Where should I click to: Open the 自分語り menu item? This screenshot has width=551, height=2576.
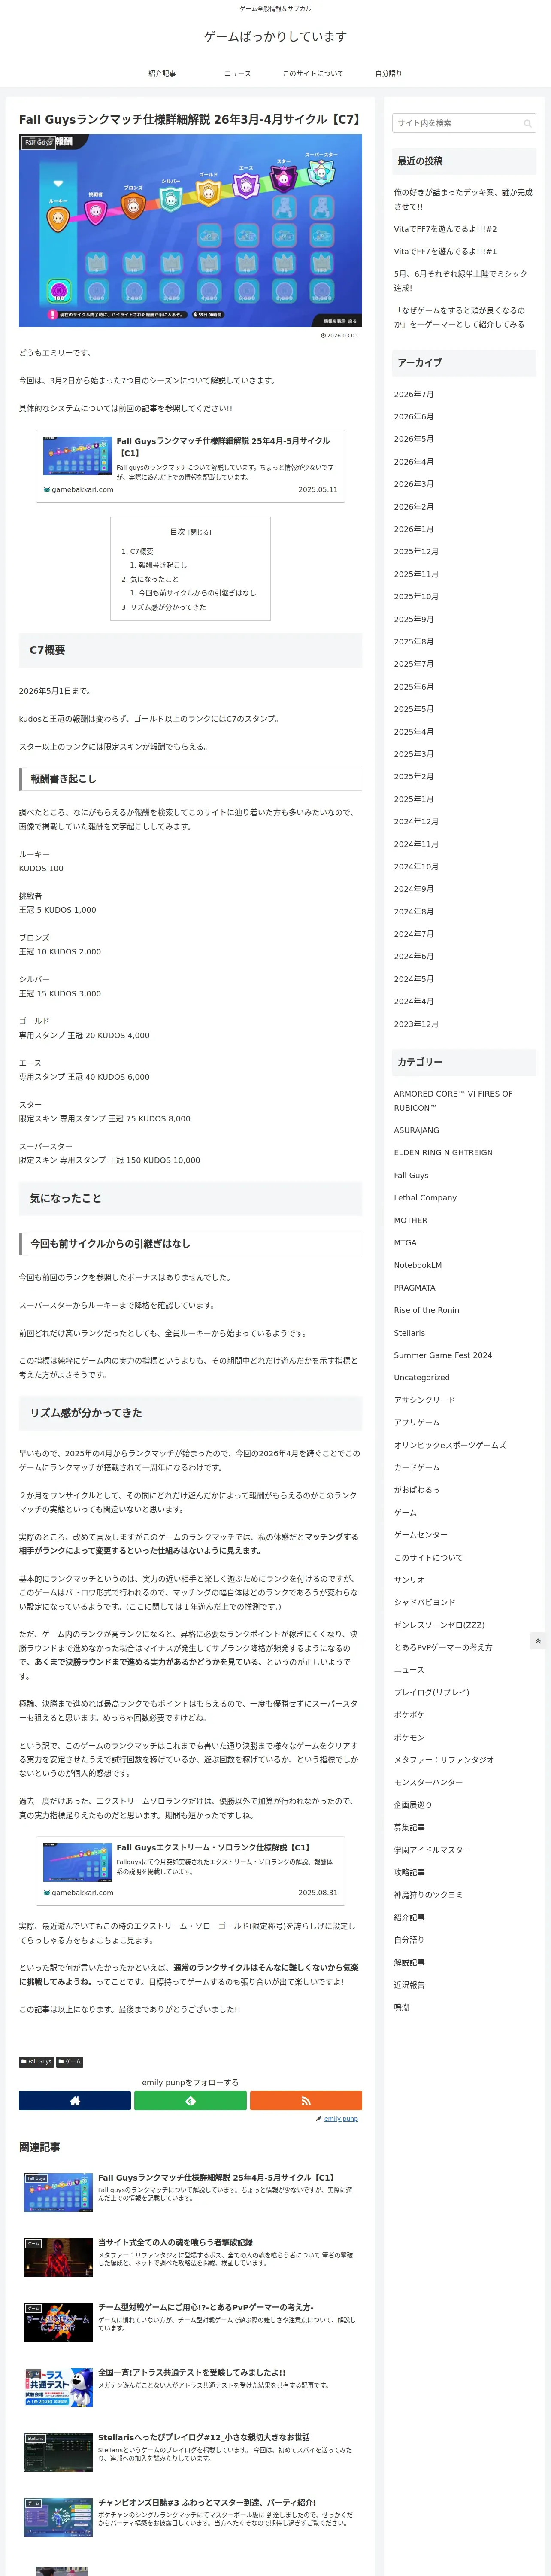(389, 73)
